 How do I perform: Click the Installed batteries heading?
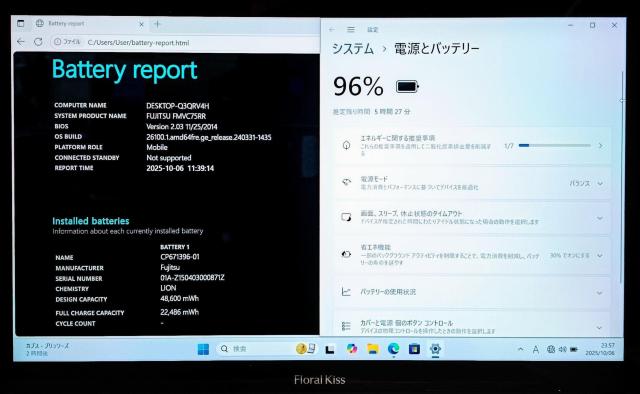click(91, 221)
